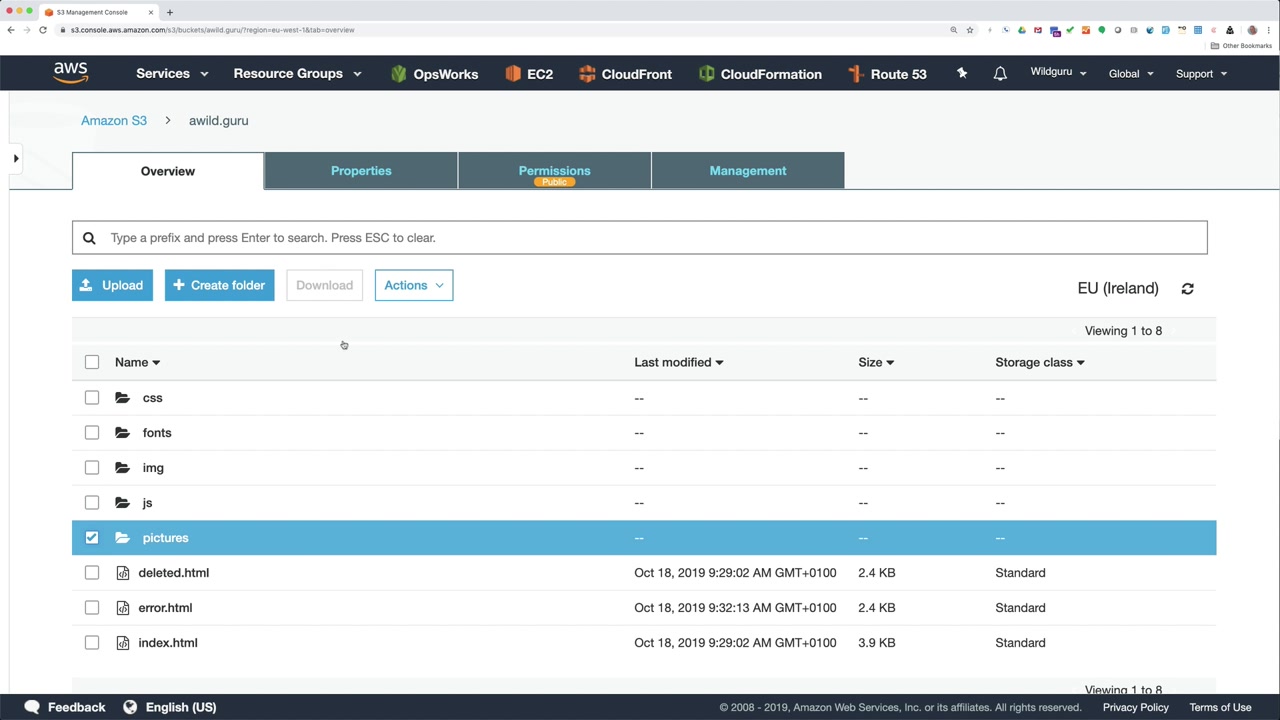This screenshot has height=720, width=1280.
Task: Open the Route 53 shortcut
Action: [887, 74]
